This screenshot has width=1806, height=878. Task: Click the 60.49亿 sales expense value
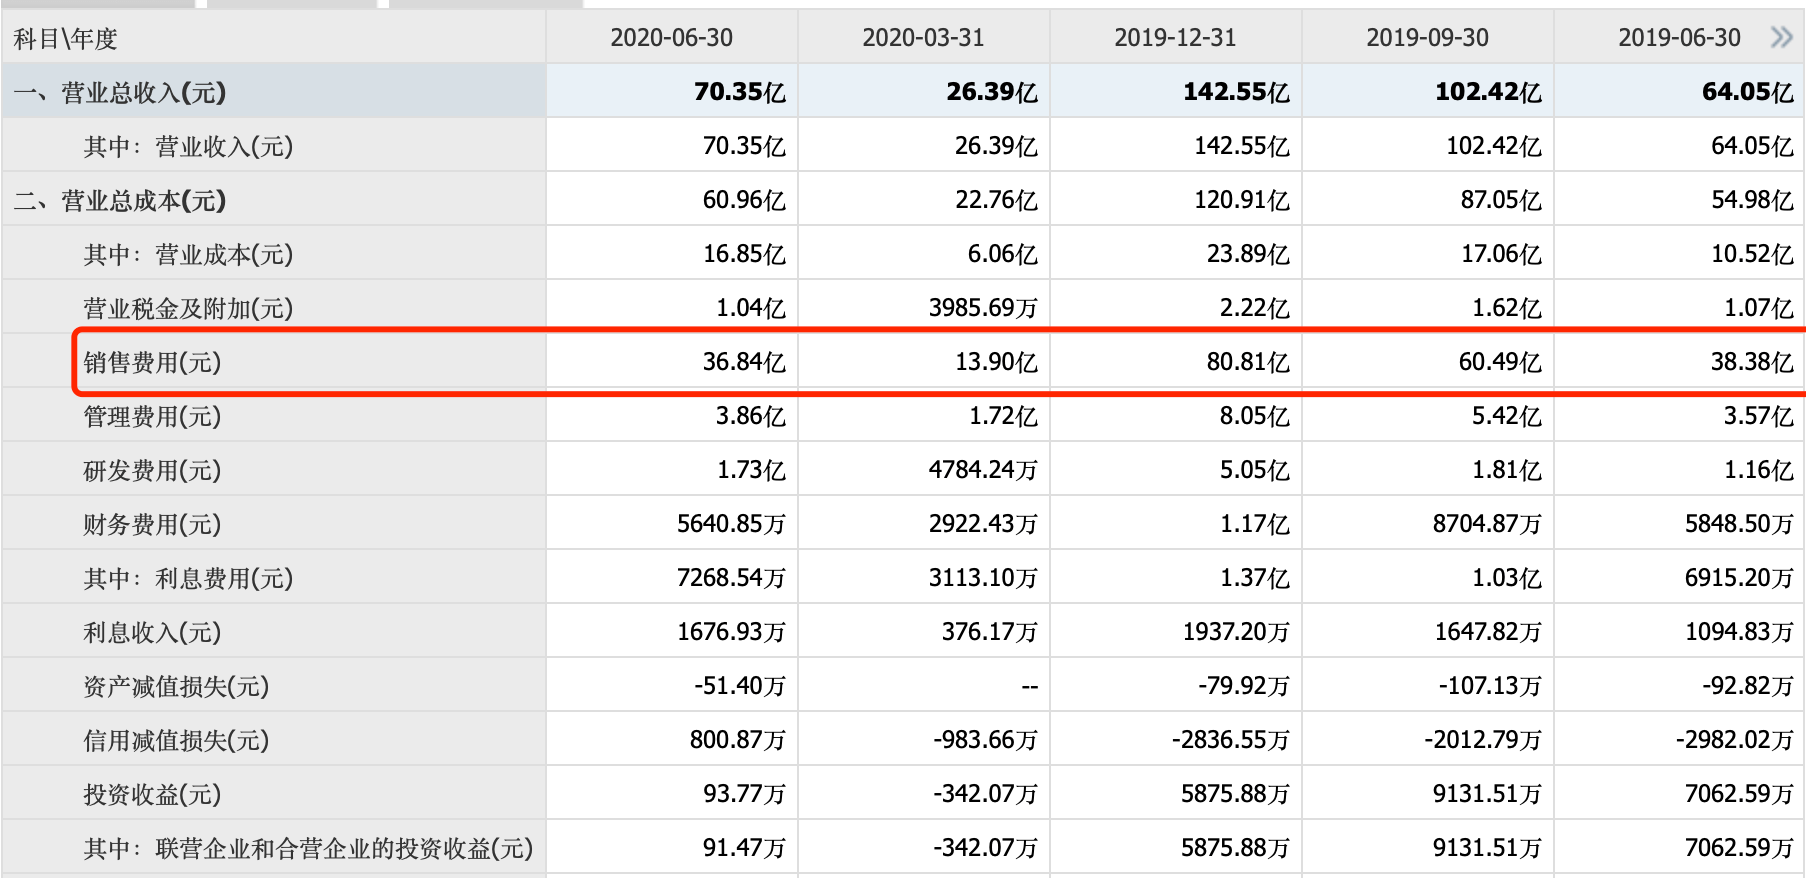1500,362
